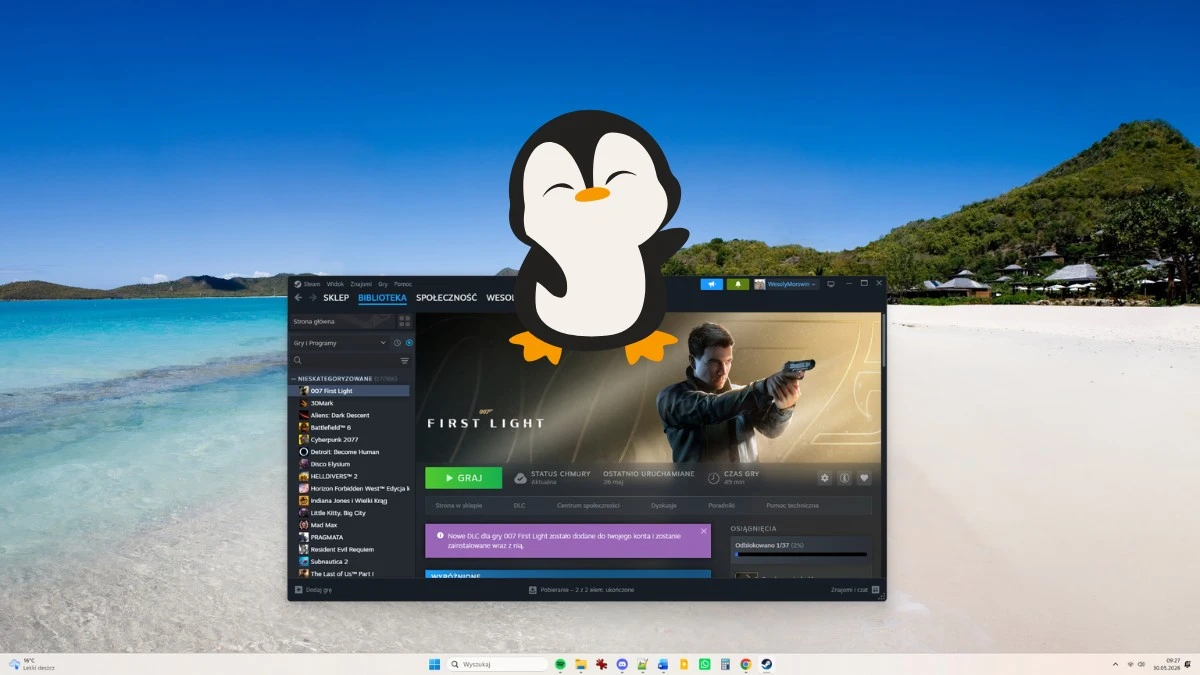Open Dyskusje link
The height and width of the screenshot is (675, 1200).
pos(664,506)
